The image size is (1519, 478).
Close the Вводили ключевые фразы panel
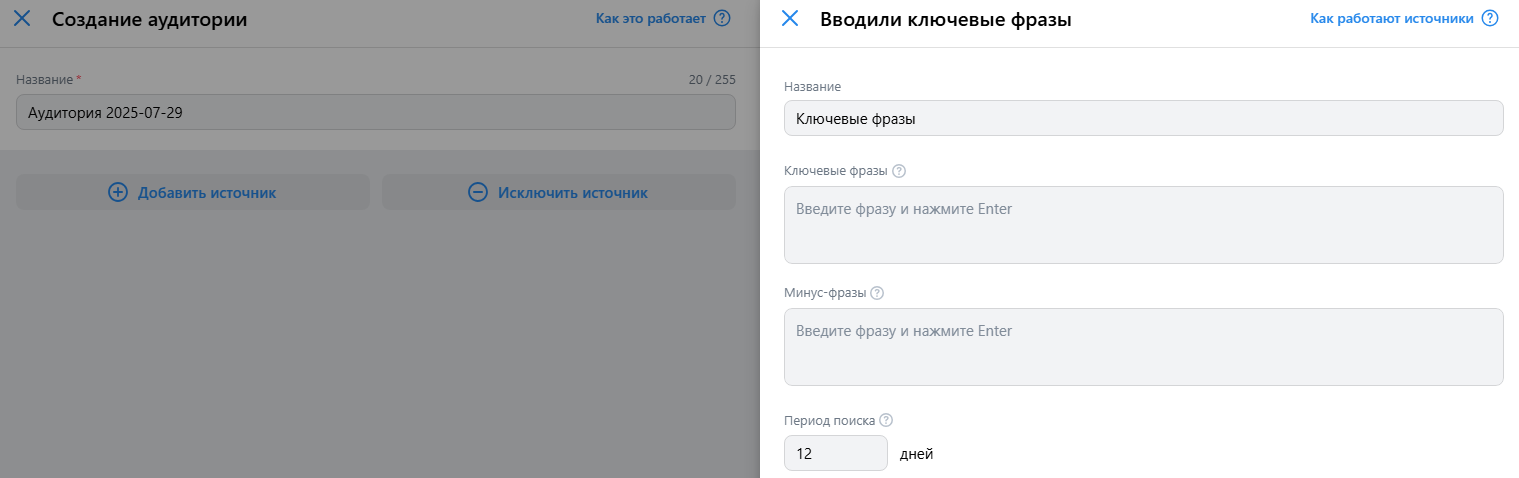coord(790,18)
